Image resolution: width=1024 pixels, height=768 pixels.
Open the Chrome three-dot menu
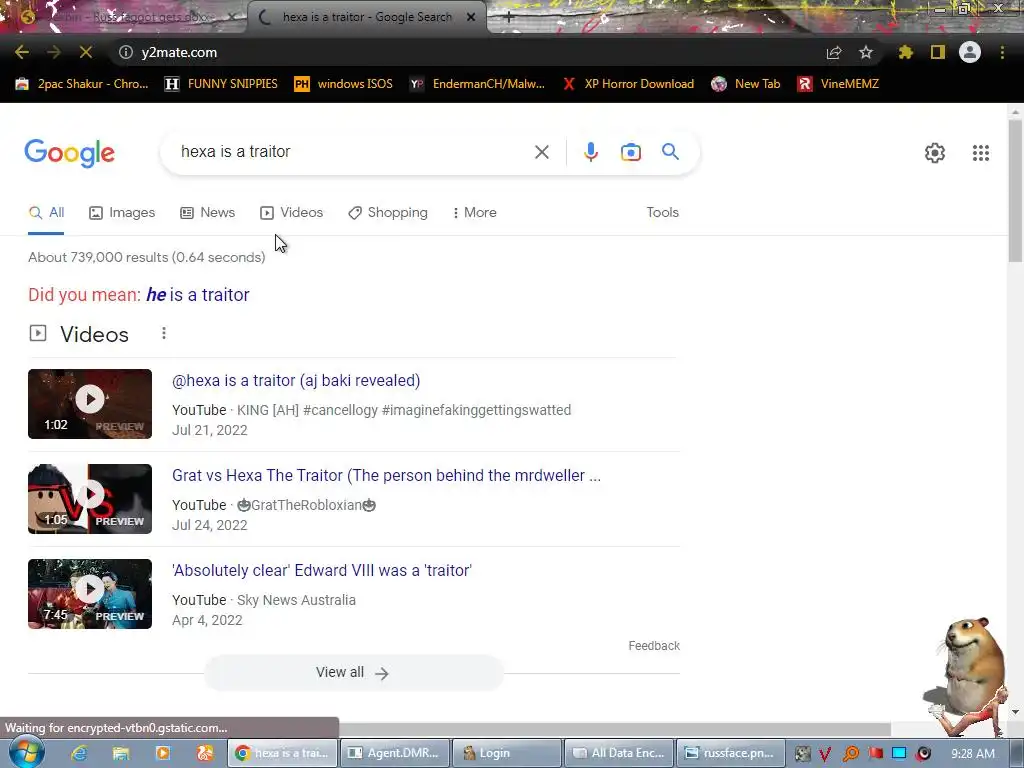(x=1002, y=52)
